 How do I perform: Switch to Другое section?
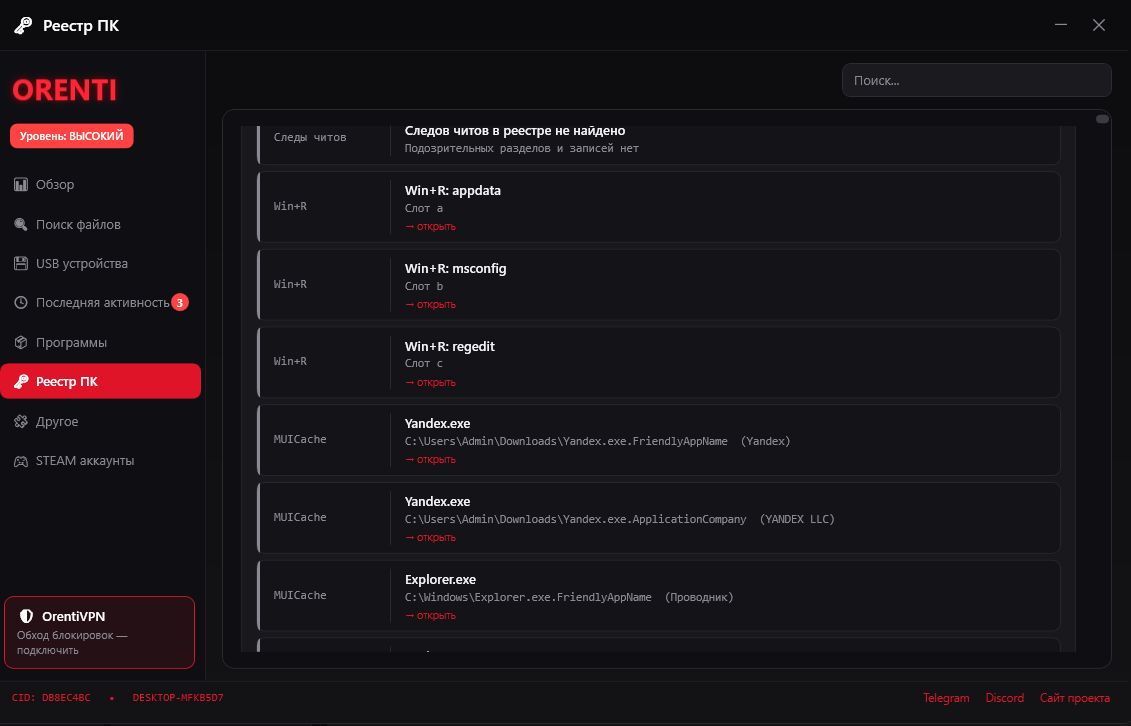101,421
